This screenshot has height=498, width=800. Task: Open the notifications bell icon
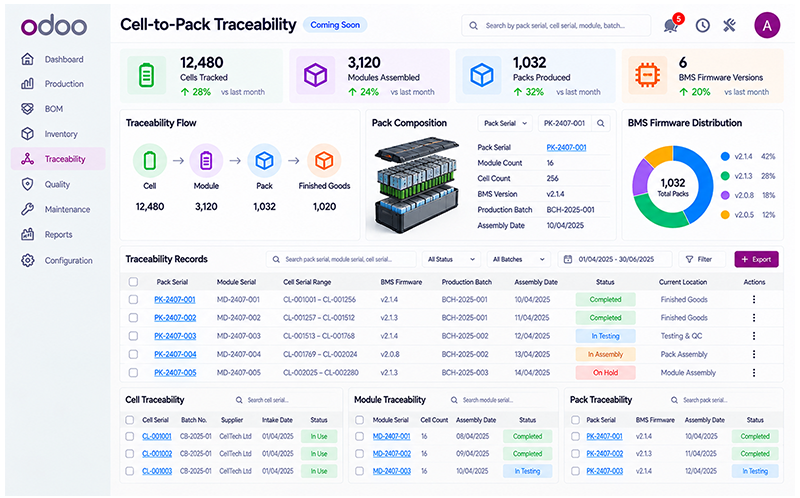pos(671,25)
